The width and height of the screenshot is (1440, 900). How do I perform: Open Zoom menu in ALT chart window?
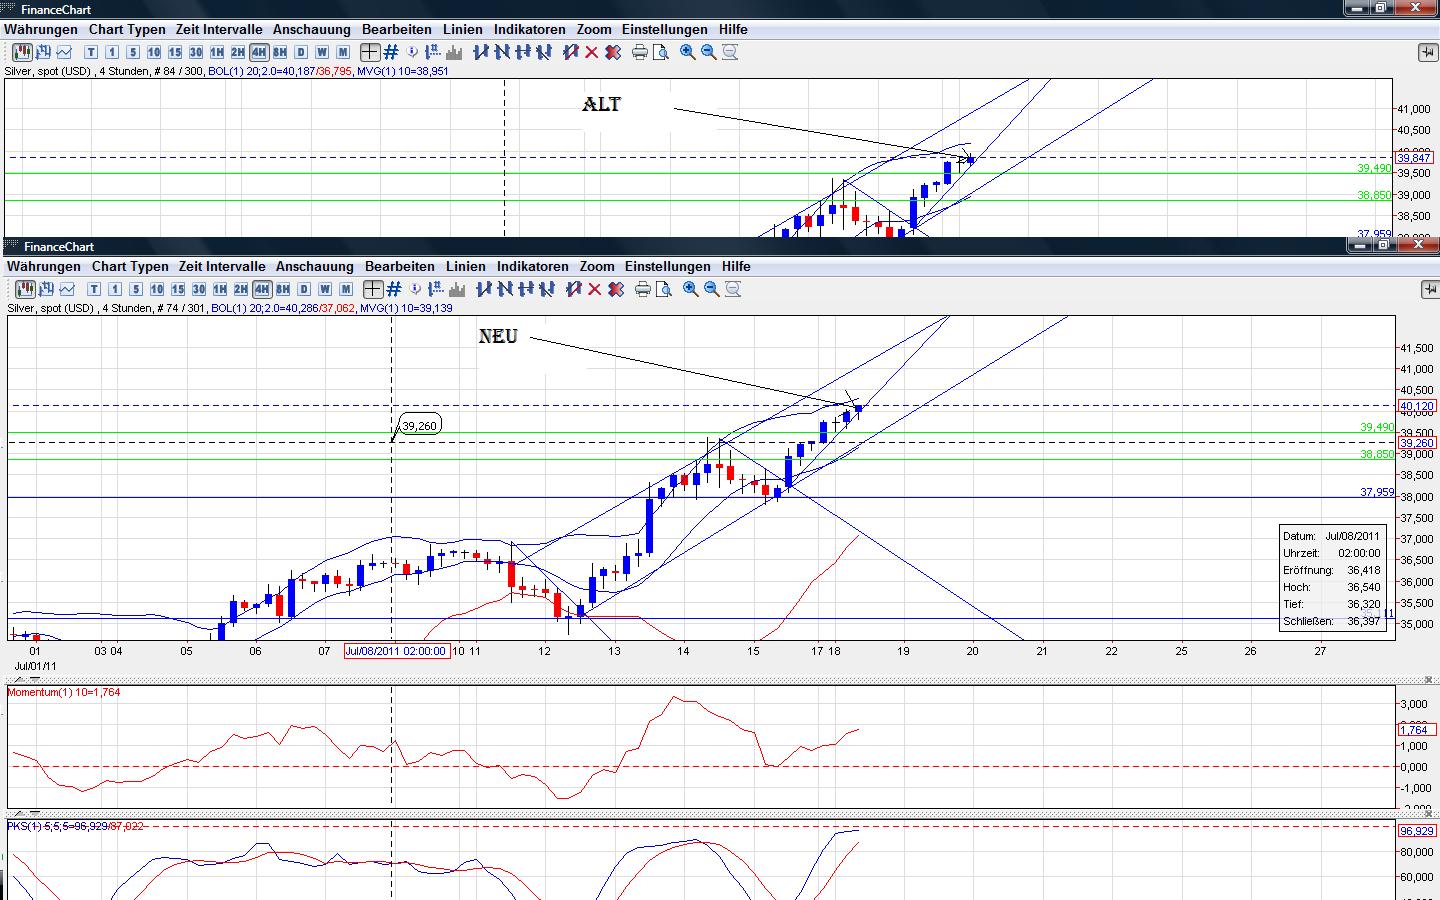click(594, 29)
